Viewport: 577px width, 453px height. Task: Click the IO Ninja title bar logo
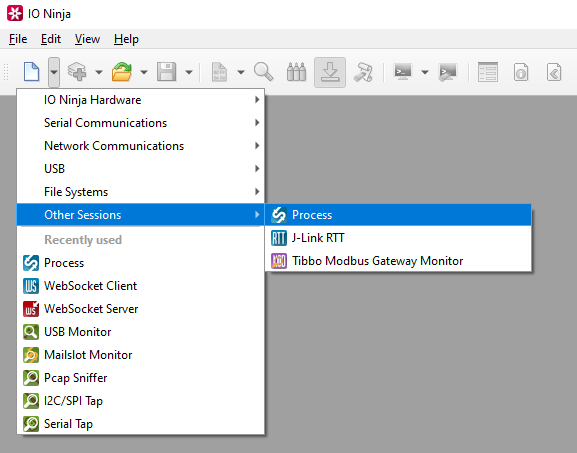tap(15, 14)
